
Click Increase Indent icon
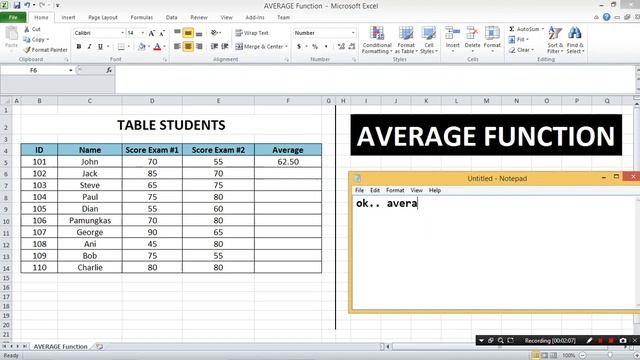(225, 47)
